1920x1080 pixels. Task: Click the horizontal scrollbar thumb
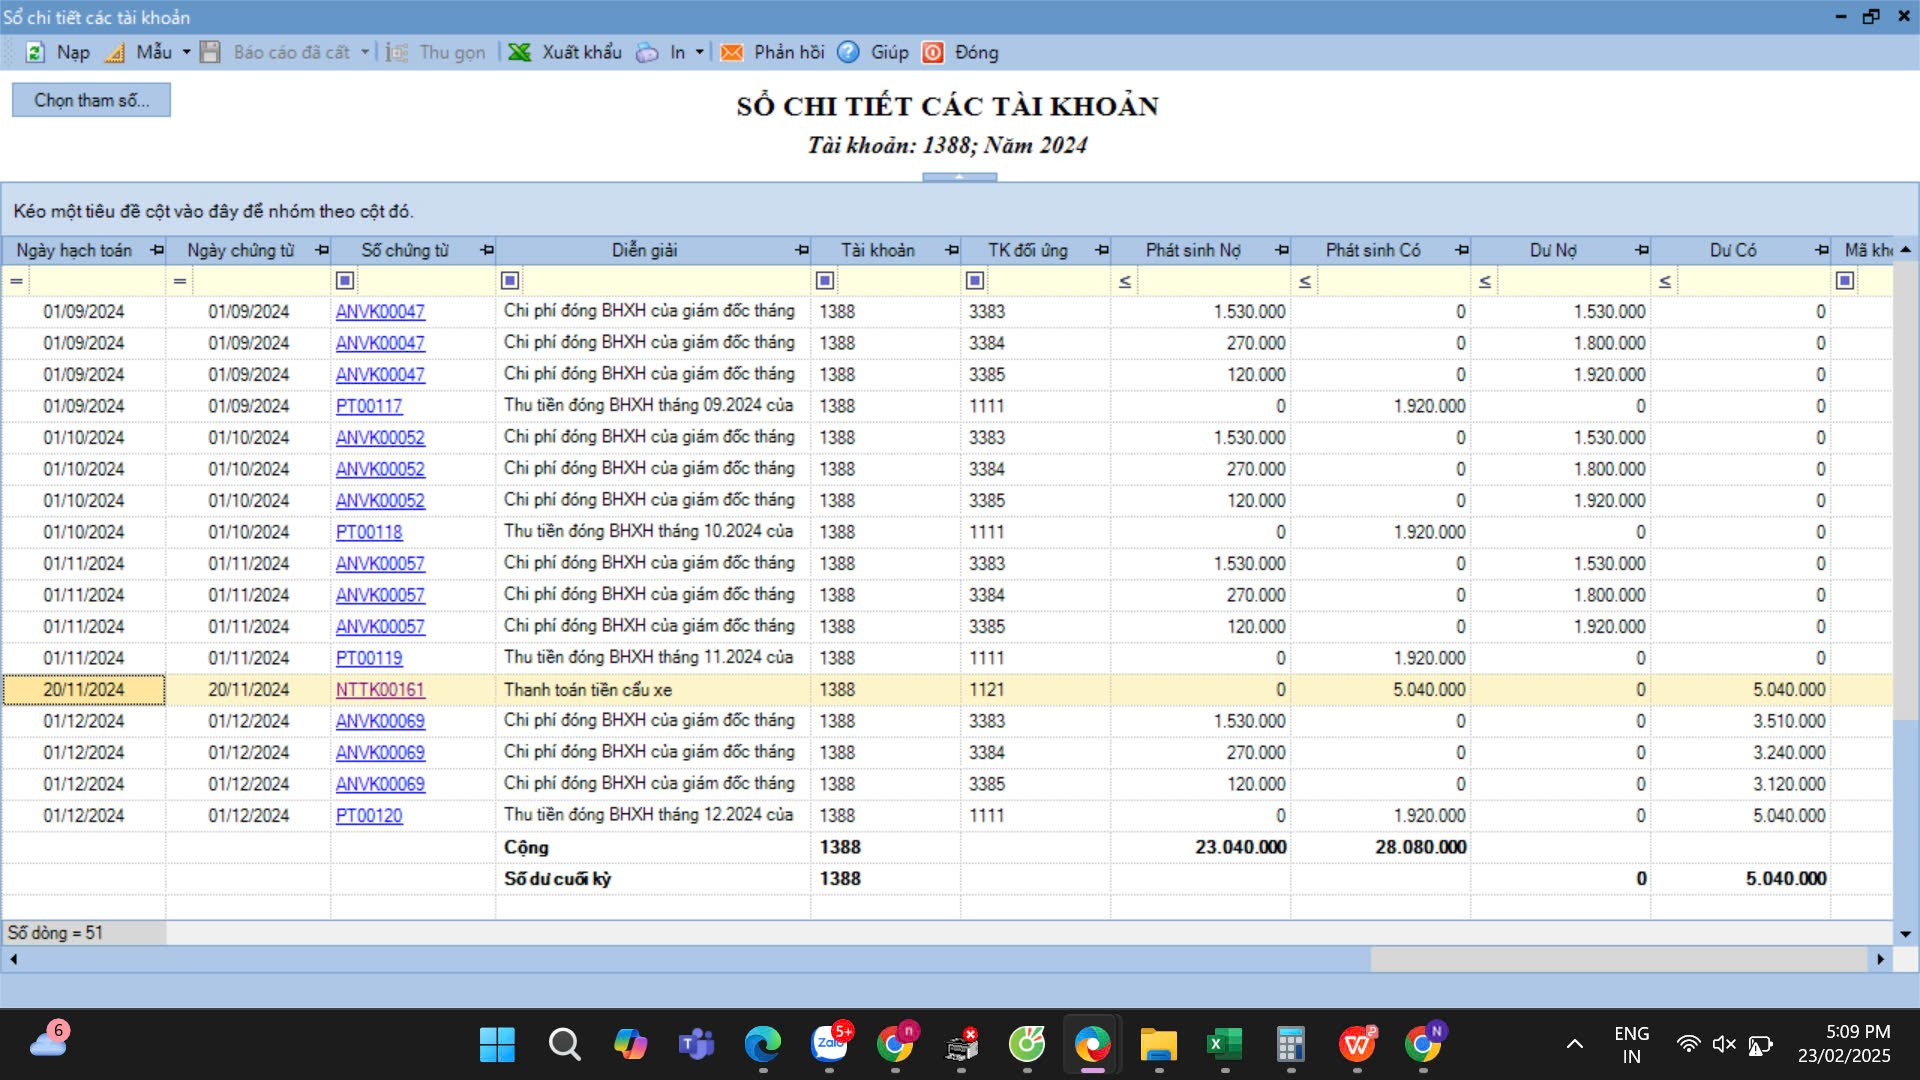pos(1617,959)
